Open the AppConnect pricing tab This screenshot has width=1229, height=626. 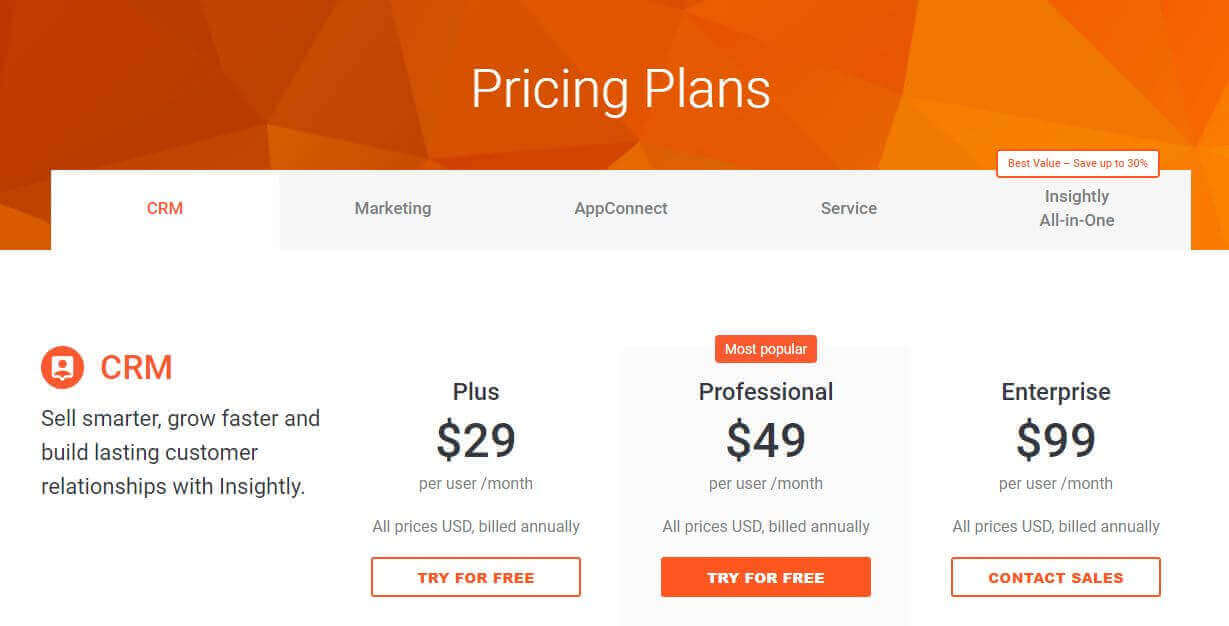pyautogui.click(x=621, y=208)
